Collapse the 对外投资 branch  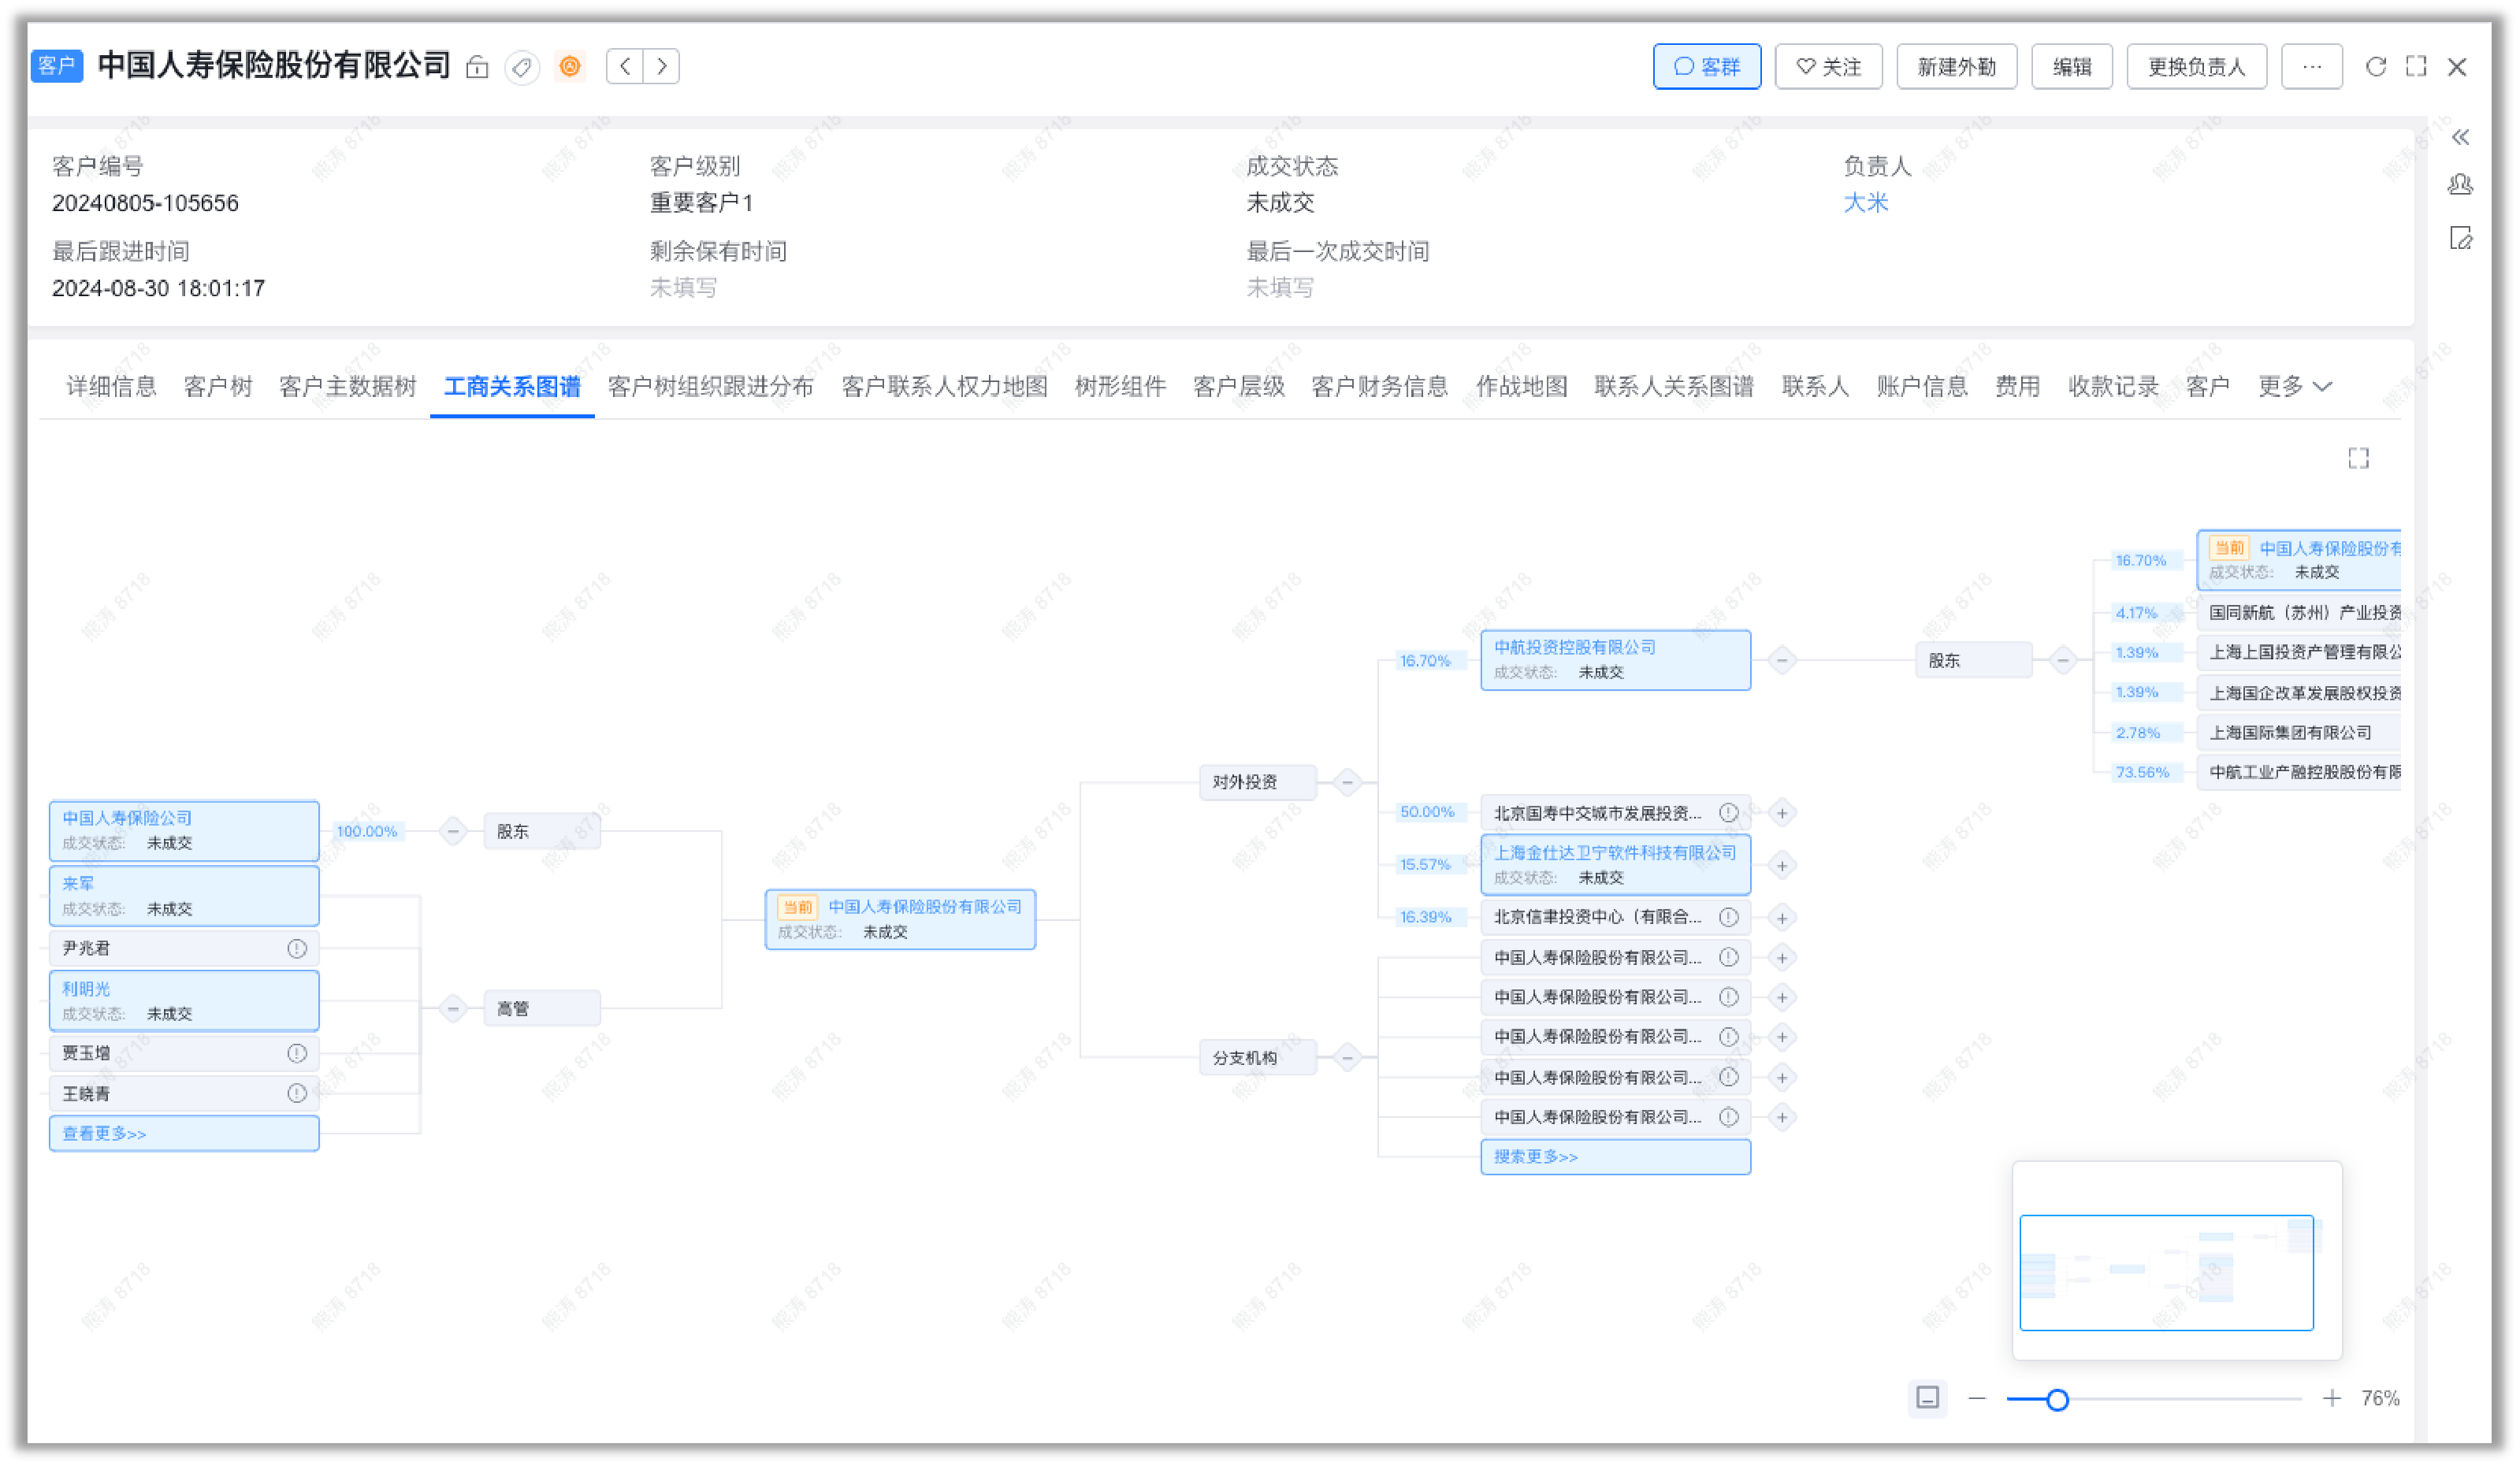click(1348, 782)
